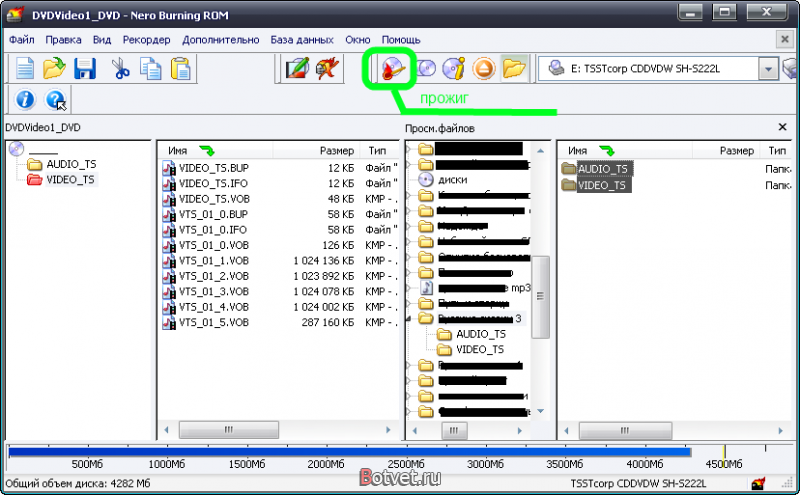
Task: Select file VTS_01_2.VOB
Action: 214,276
